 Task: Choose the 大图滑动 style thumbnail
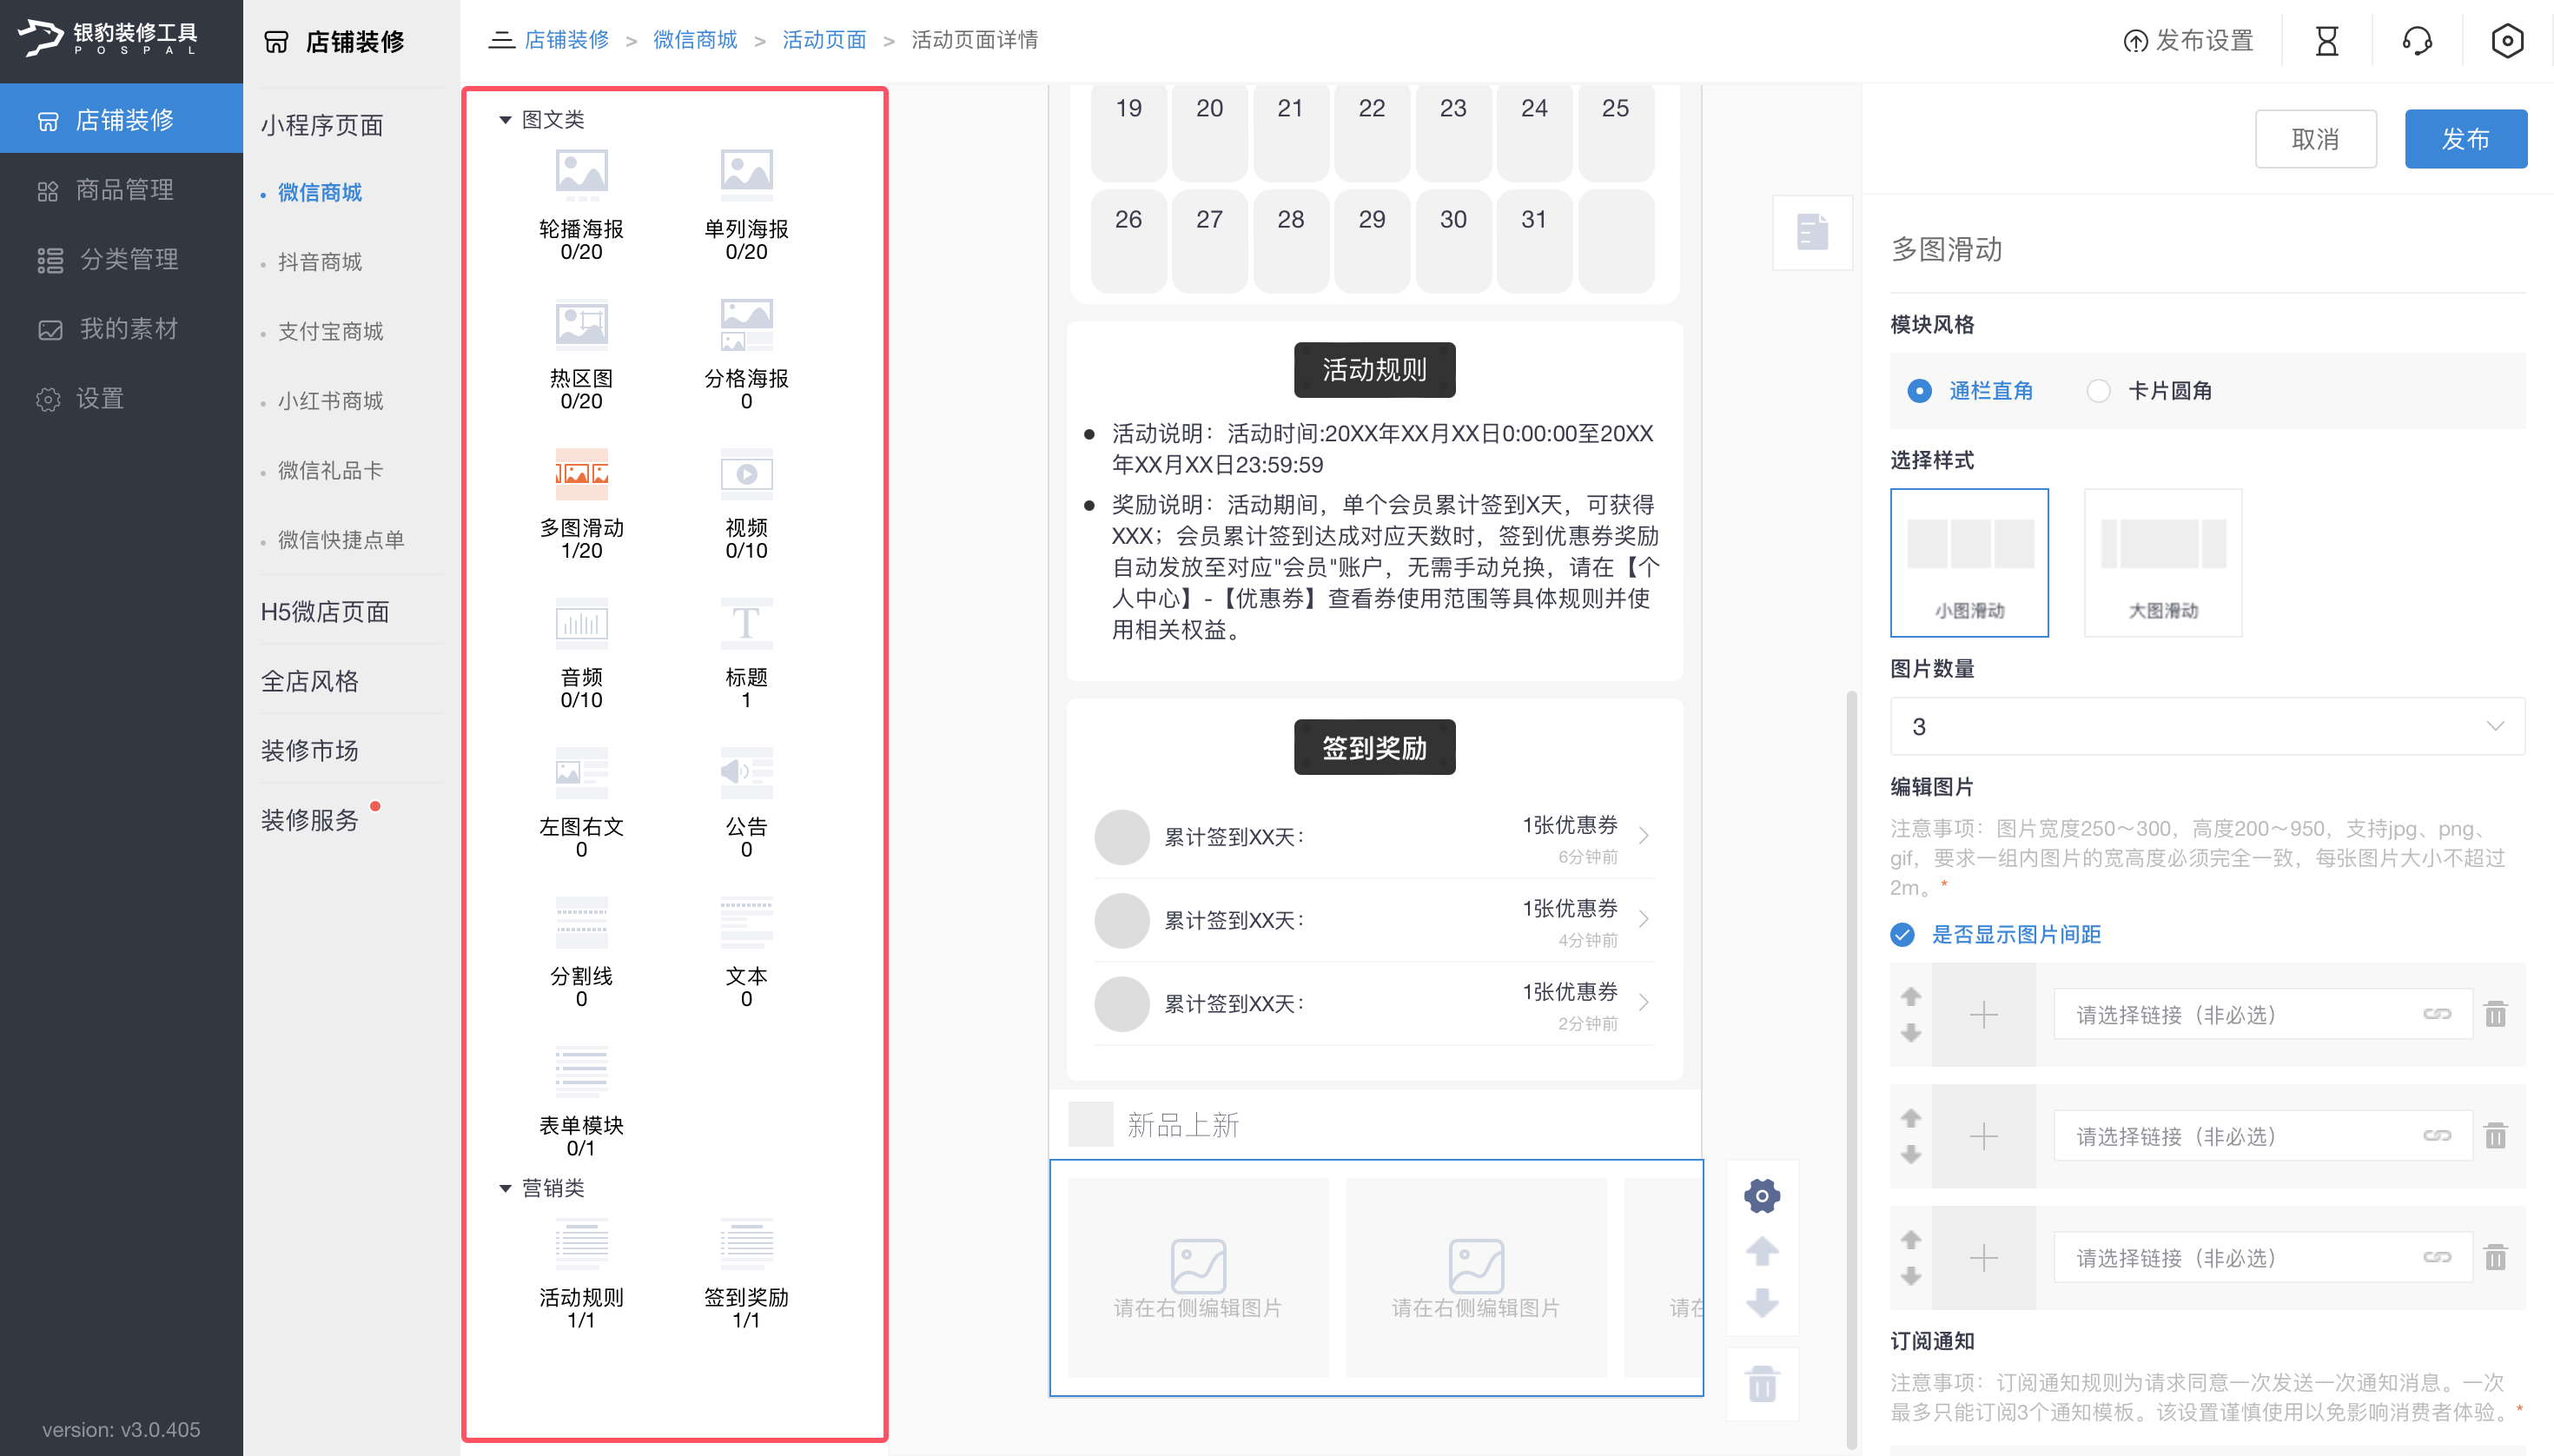[x=2162, y=562]
